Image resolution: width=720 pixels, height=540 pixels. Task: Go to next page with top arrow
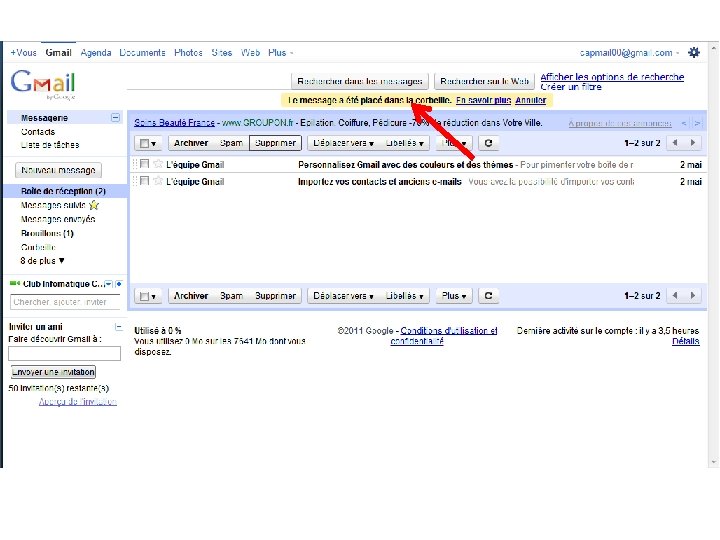(x=693, y=143)
